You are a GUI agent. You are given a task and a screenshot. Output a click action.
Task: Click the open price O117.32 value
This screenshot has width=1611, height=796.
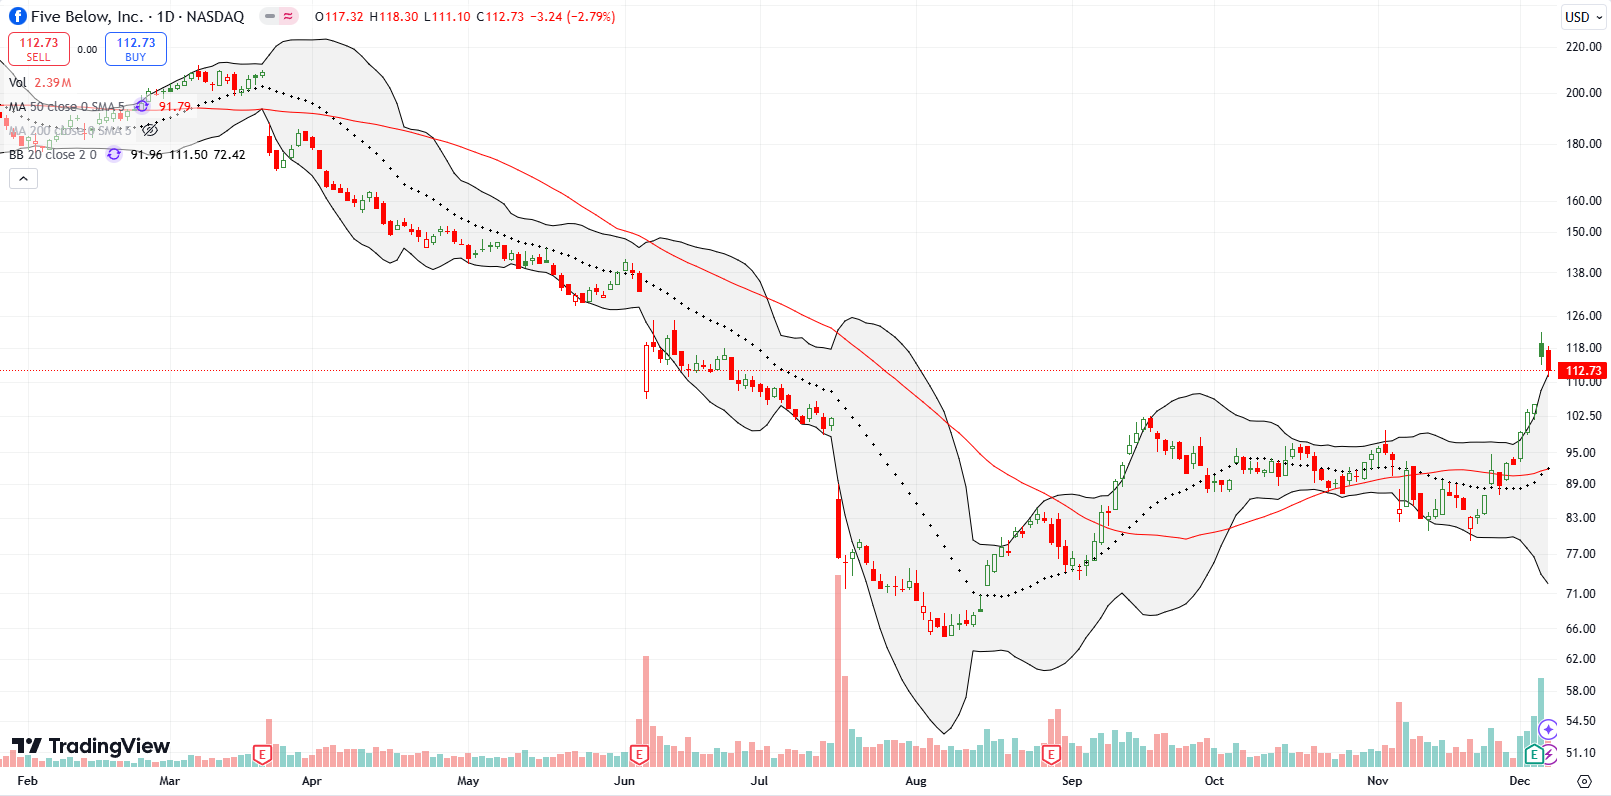(339, 17)
